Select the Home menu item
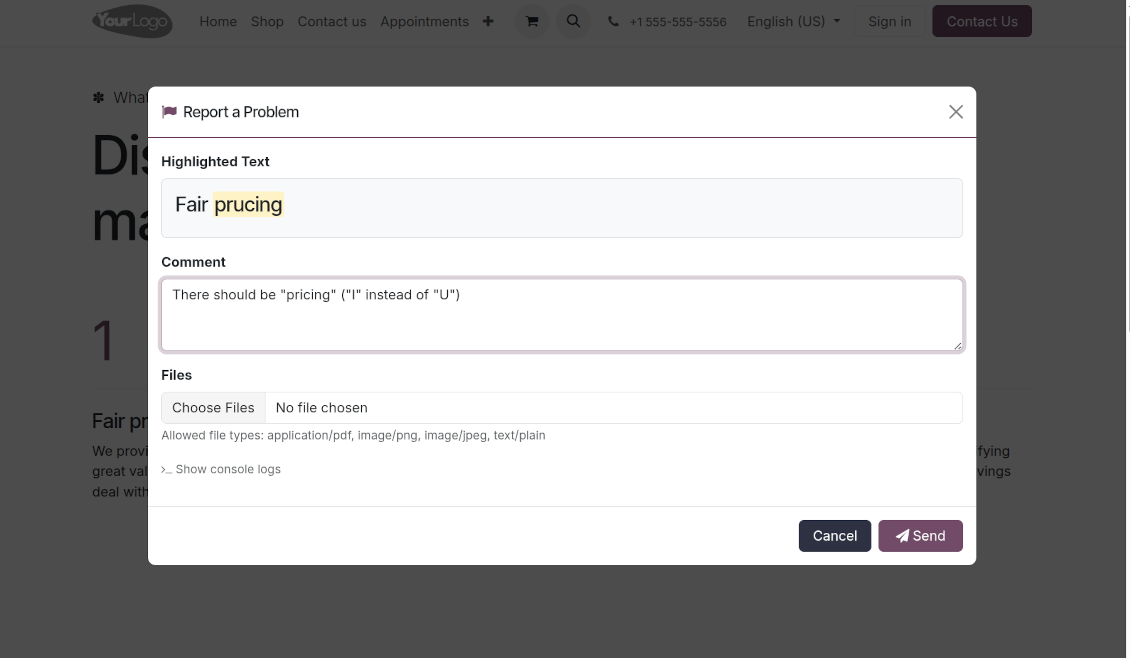The height and width of the screenshot is (658, 1130). (218, 21)
